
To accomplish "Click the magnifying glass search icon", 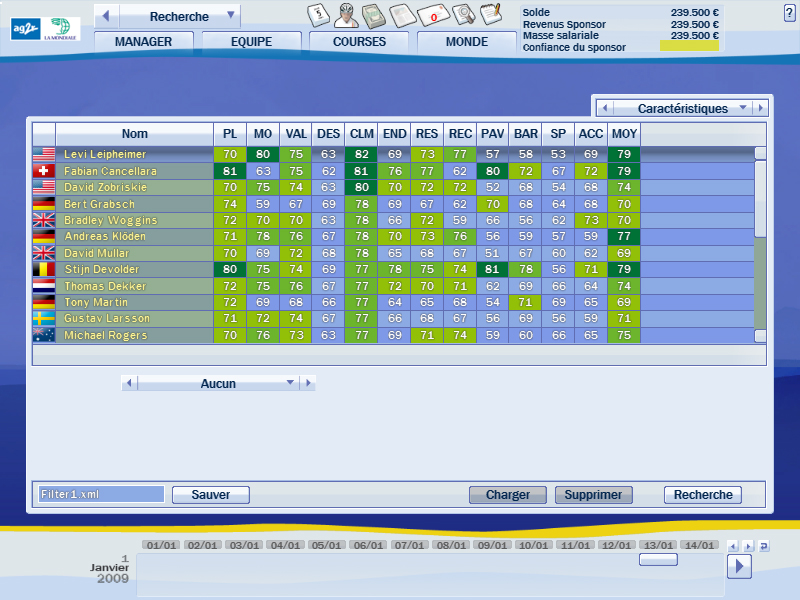I will 463,15.
